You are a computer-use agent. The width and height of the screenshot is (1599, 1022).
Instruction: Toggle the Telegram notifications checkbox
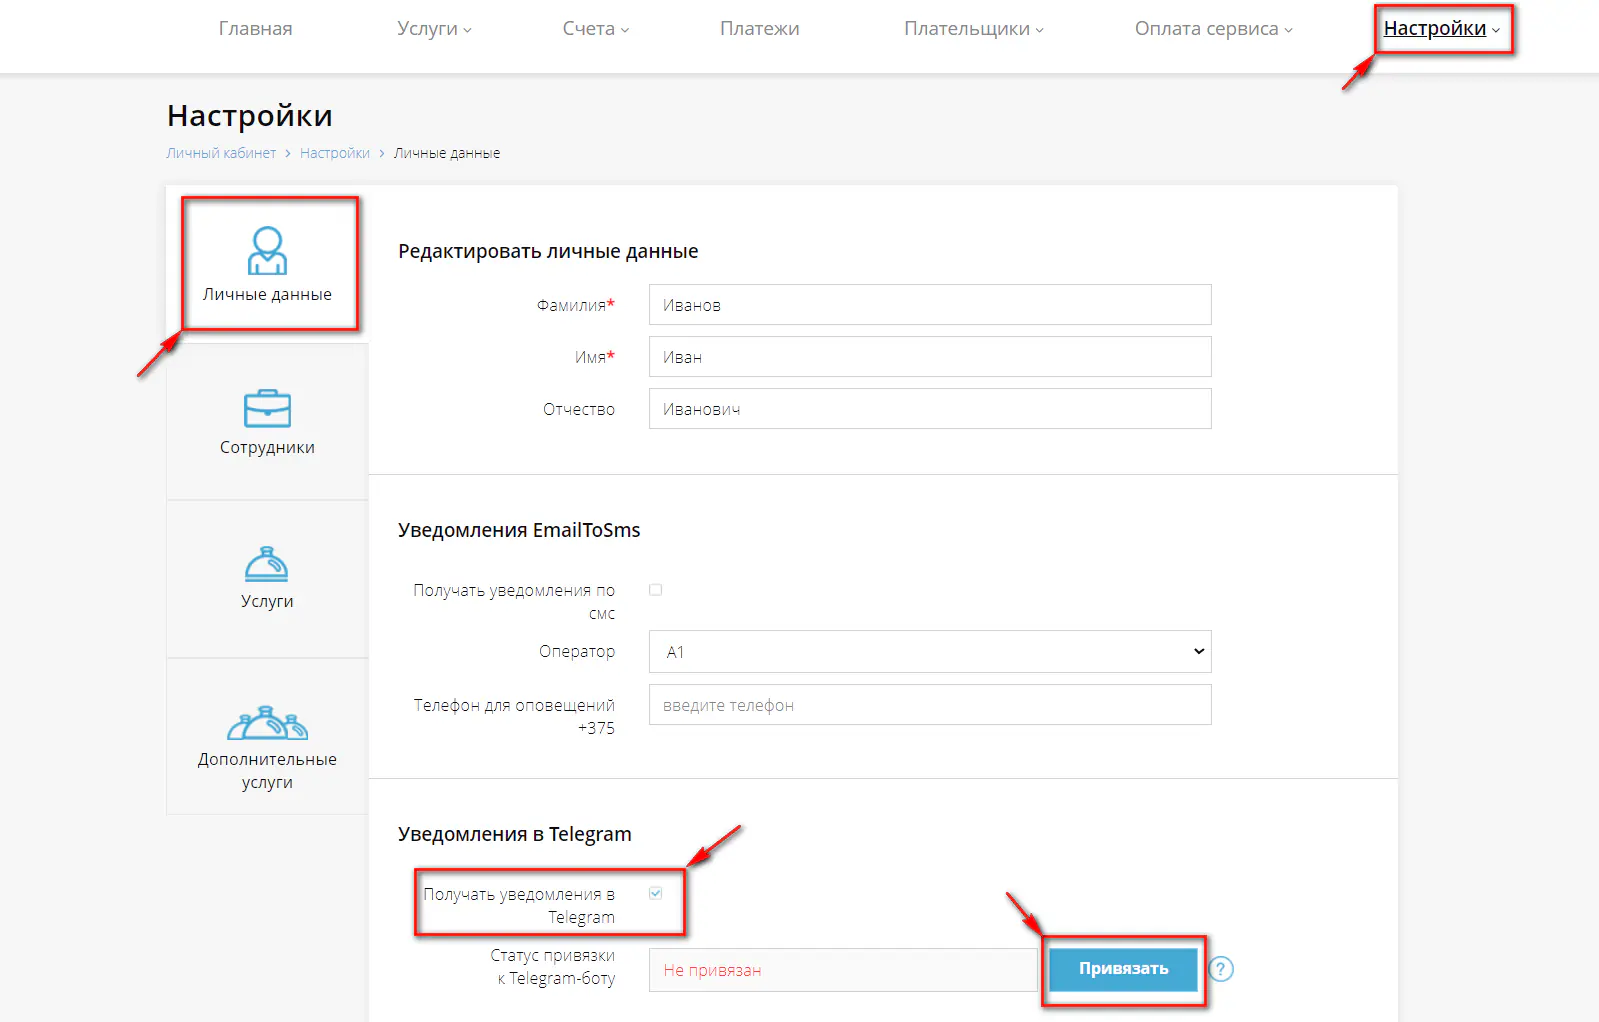[656, 894]
